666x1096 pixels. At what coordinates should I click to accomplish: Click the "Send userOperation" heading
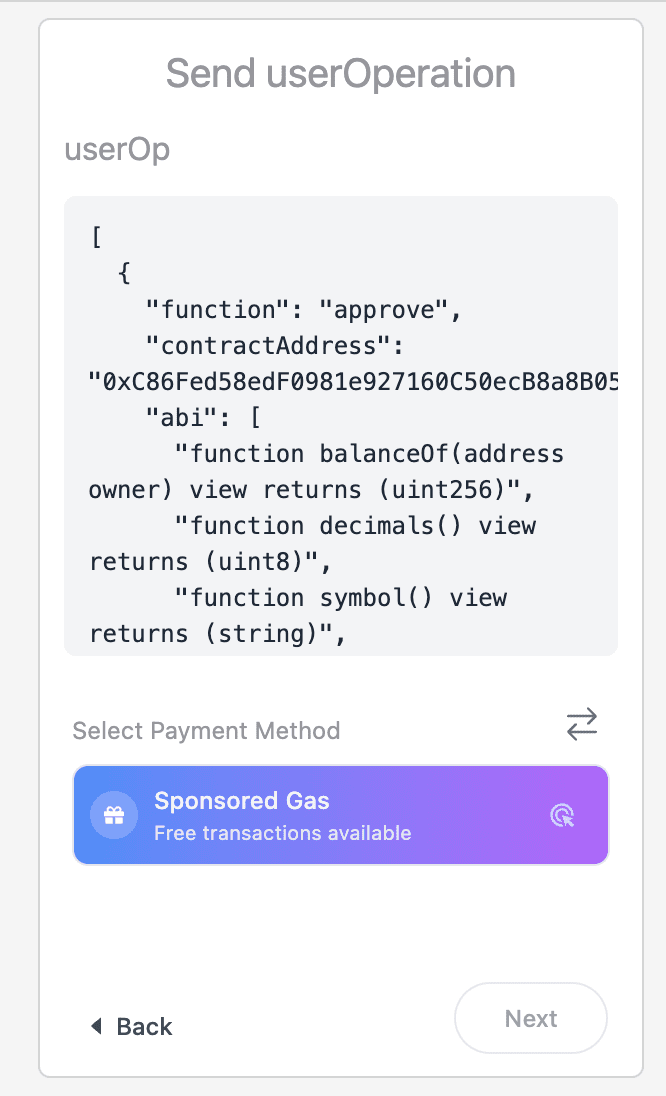coord(341,73)
